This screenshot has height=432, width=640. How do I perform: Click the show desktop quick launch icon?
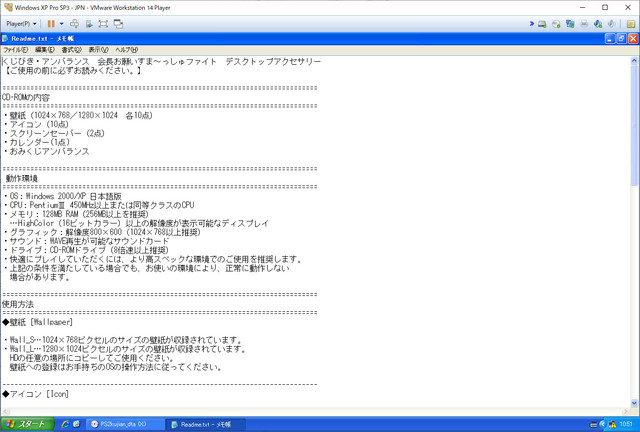(x=76, y=424)
